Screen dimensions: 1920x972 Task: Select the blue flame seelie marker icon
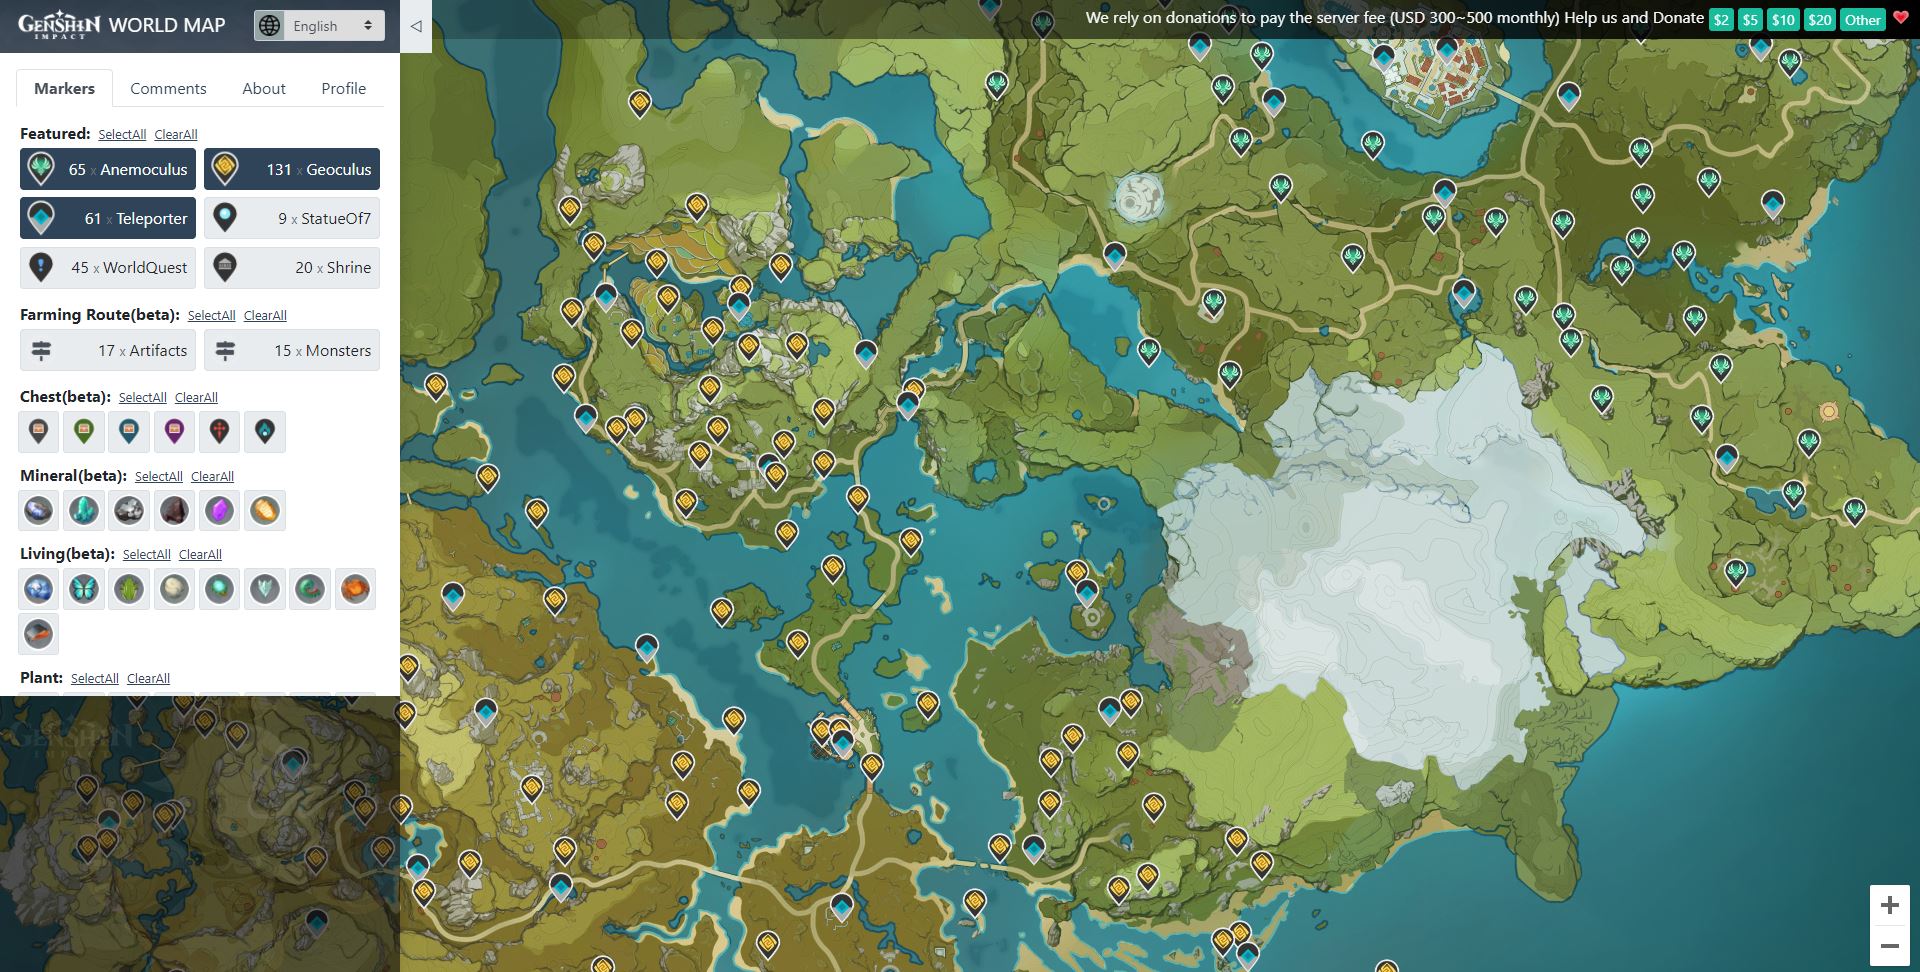264,432
